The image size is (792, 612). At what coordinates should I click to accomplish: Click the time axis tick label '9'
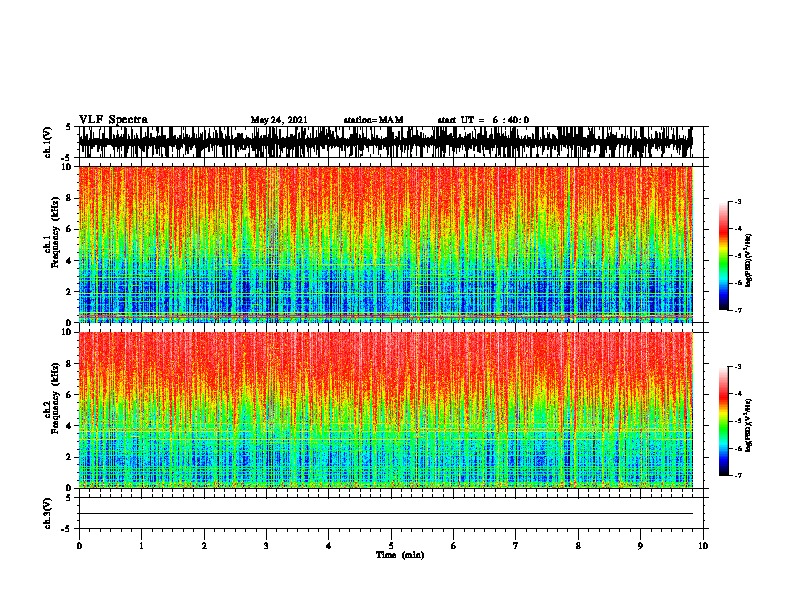pos(640,546)
